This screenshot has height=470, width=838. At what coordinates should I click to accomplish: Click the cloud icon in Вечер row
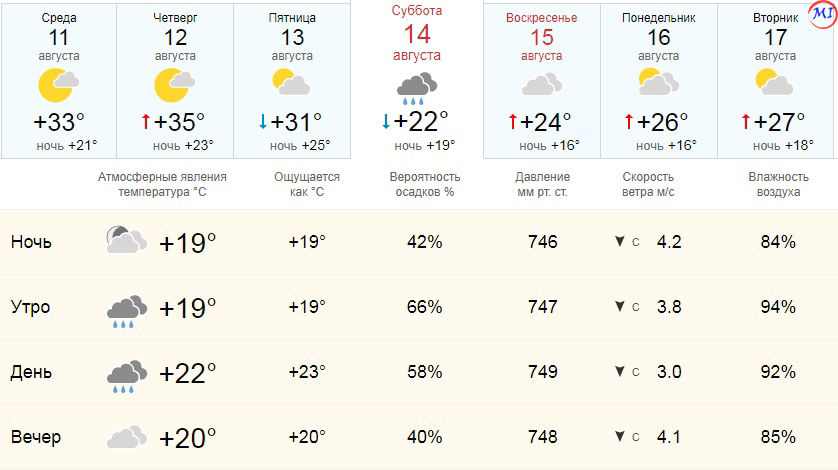[127, 437]
